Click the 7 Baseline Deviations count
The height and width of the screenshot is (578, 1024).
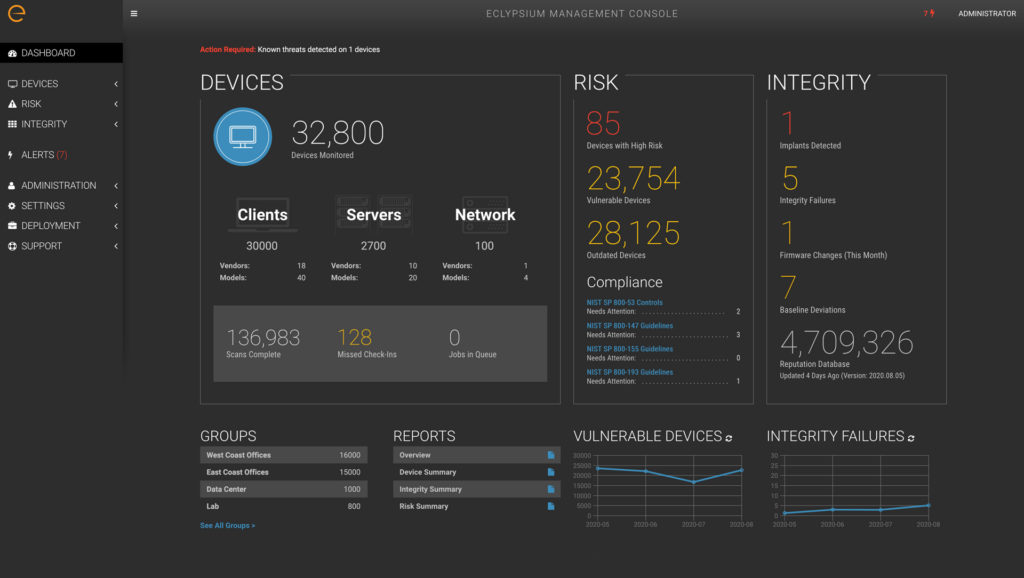(x=788, y=287)
